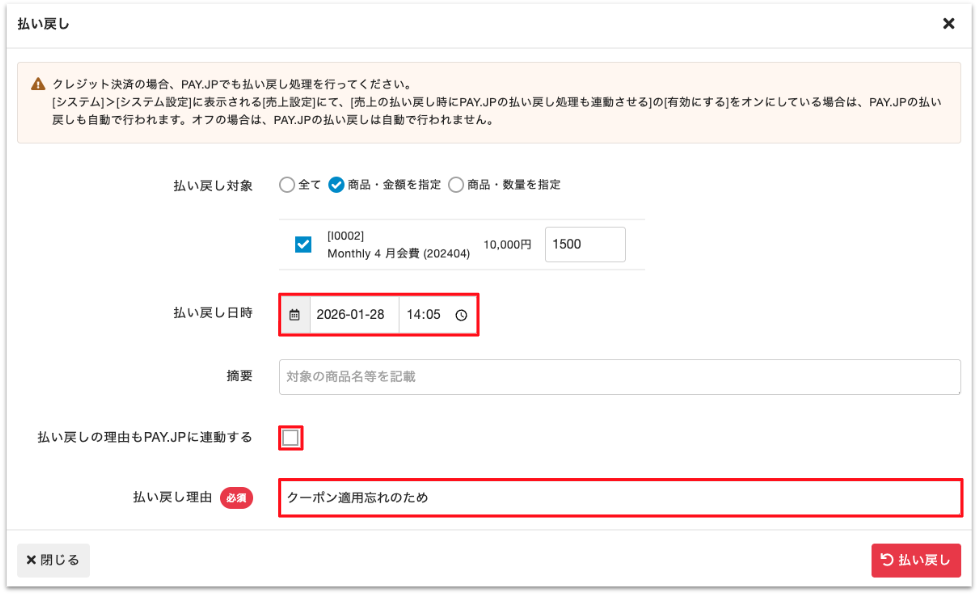Uncheck the [I0002] Monthly 4月会費 item checkbox

click(x=303, y=245)
